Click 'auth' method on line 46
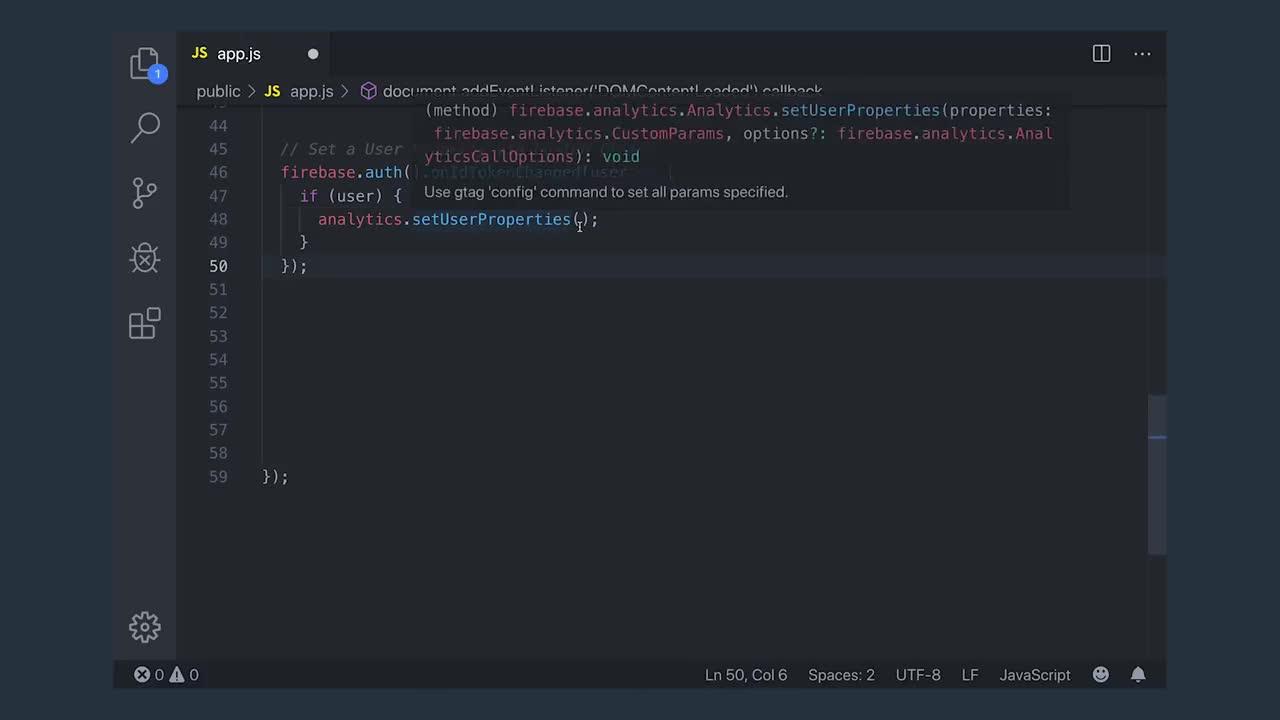The width and height of the screenshot is (1280, 720). 383,172
